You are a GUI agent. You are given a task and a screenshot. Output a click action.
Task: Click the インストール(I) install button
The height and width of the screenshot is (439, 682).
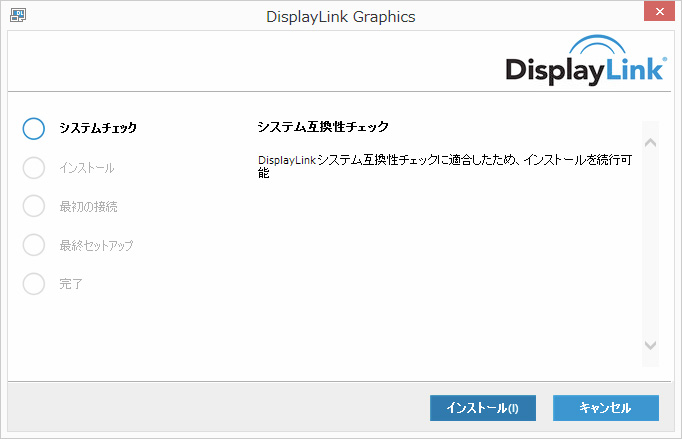coord(483,408)
